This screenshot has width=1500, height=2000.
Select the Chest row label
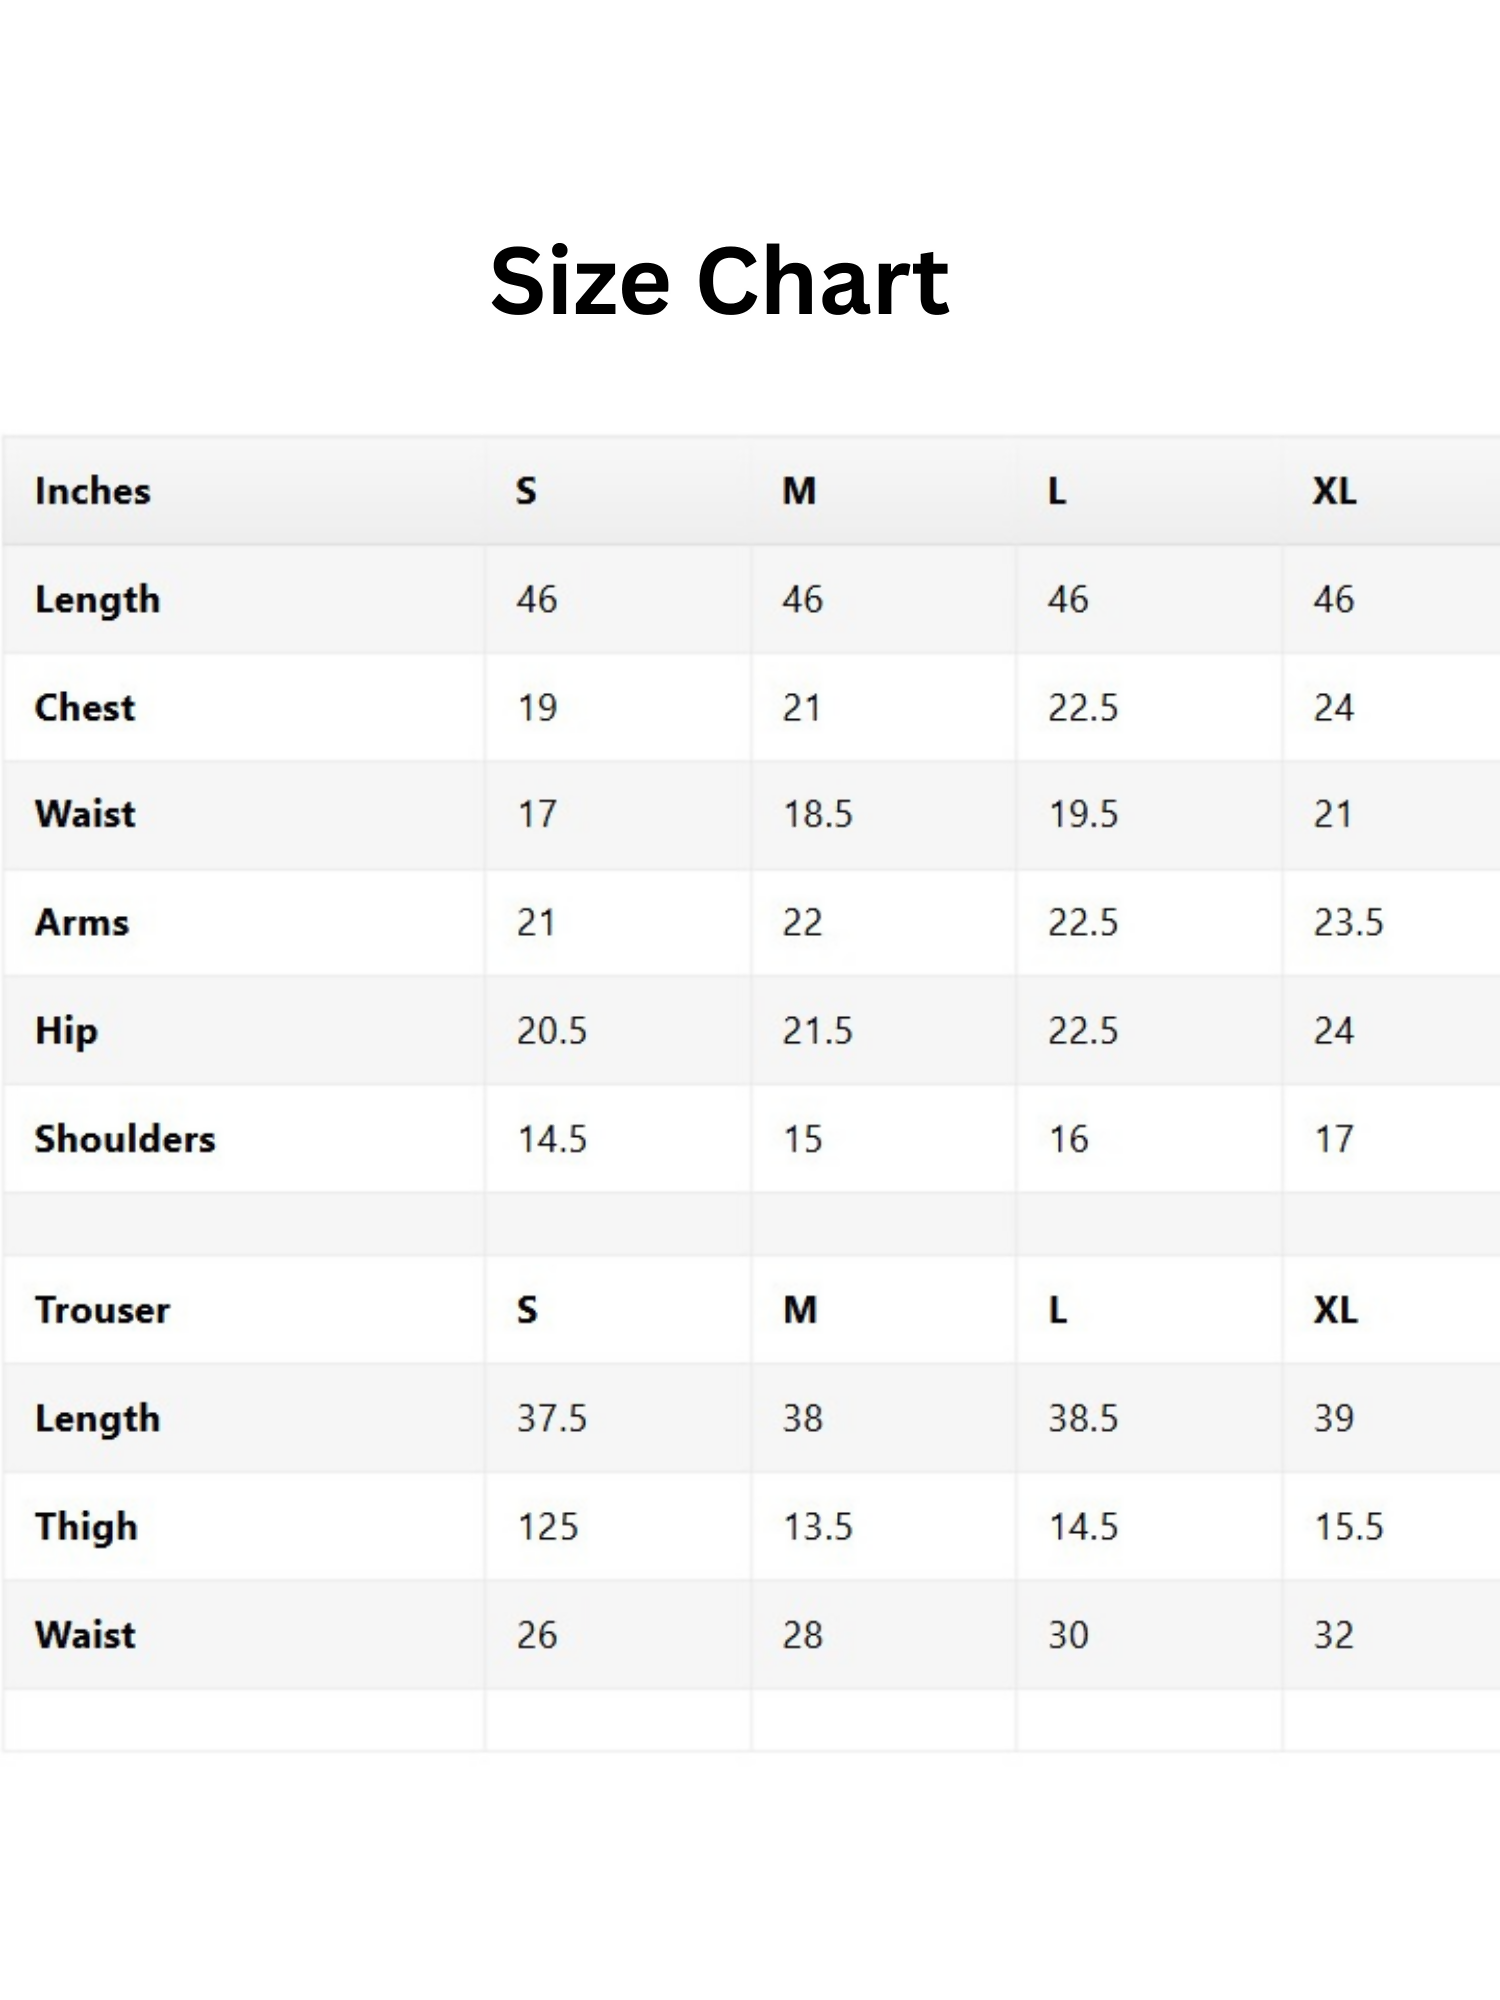point(85,708)
